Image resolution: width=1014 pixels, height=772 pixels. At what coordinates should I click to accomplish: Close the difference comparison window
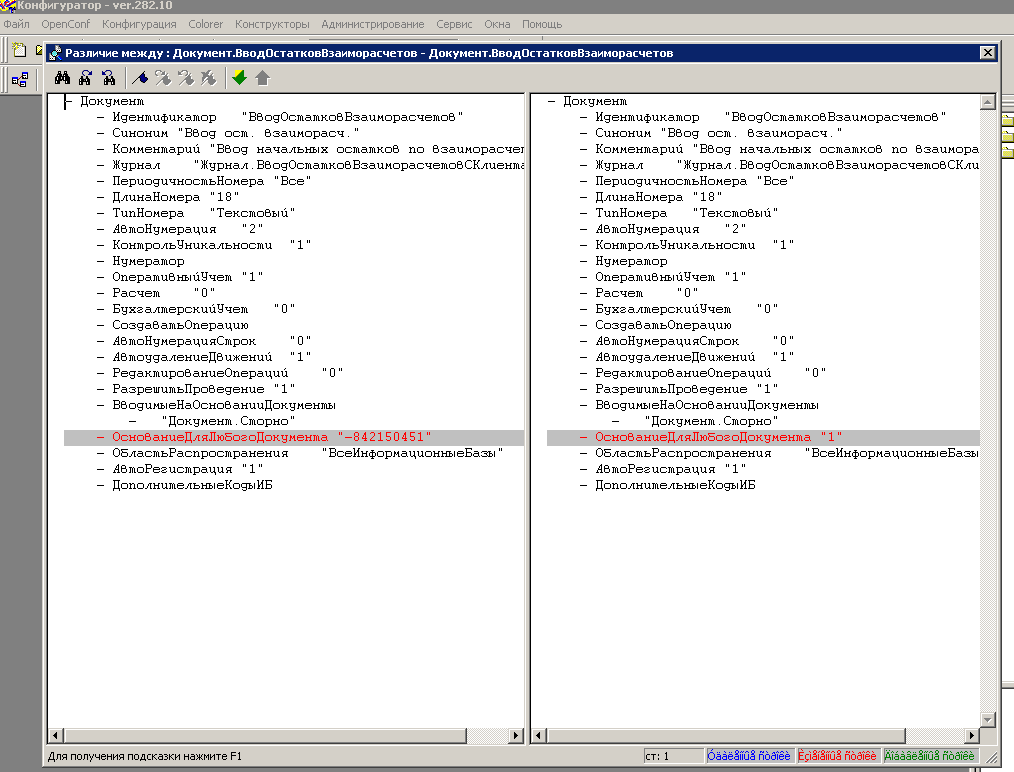pos(987,53)
